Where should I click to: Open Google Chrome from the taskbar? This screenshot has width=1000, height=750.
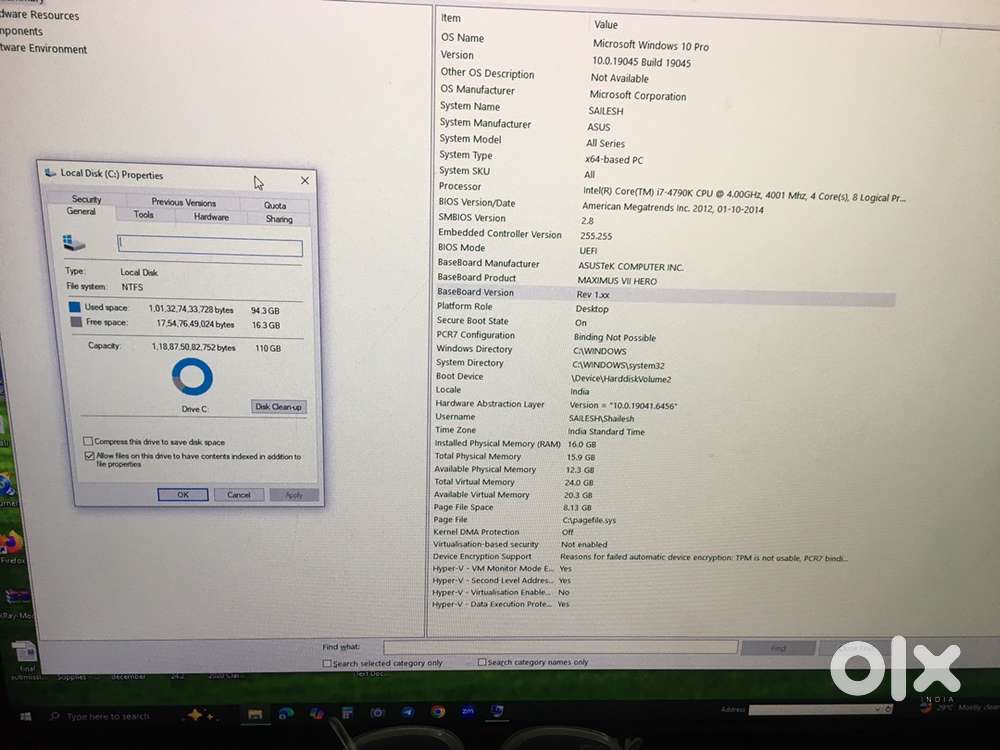438,712
